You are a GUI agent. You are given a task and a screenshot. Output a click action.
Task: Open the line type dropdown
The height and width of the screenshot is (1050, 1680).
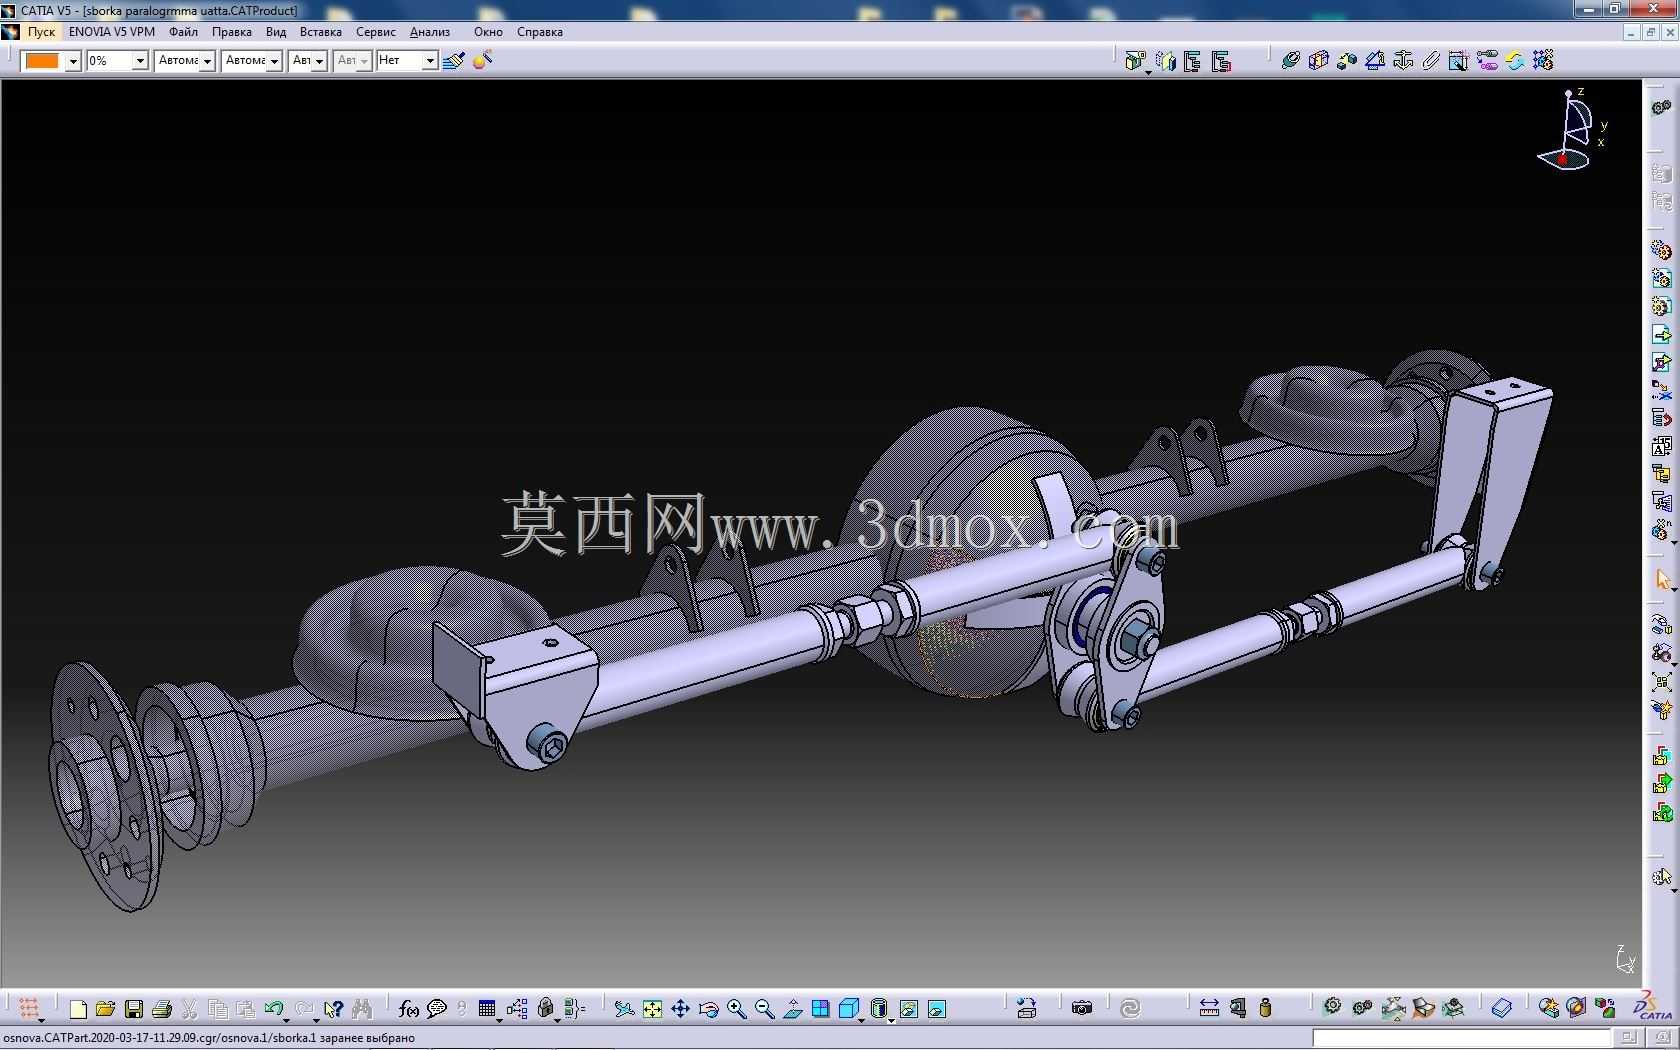click(x=274, y=61)
